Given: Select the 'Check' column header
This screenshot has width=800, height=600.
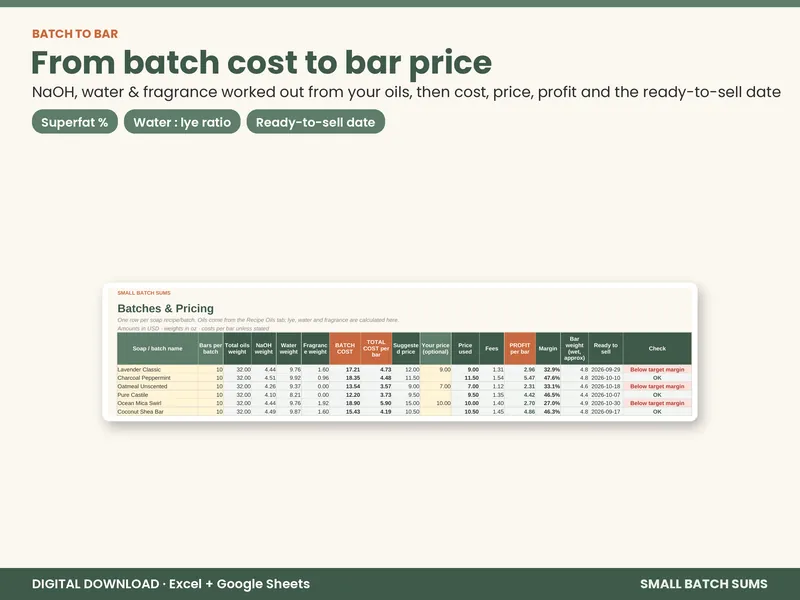Looking at the screenshot, I should click(657, 348).
